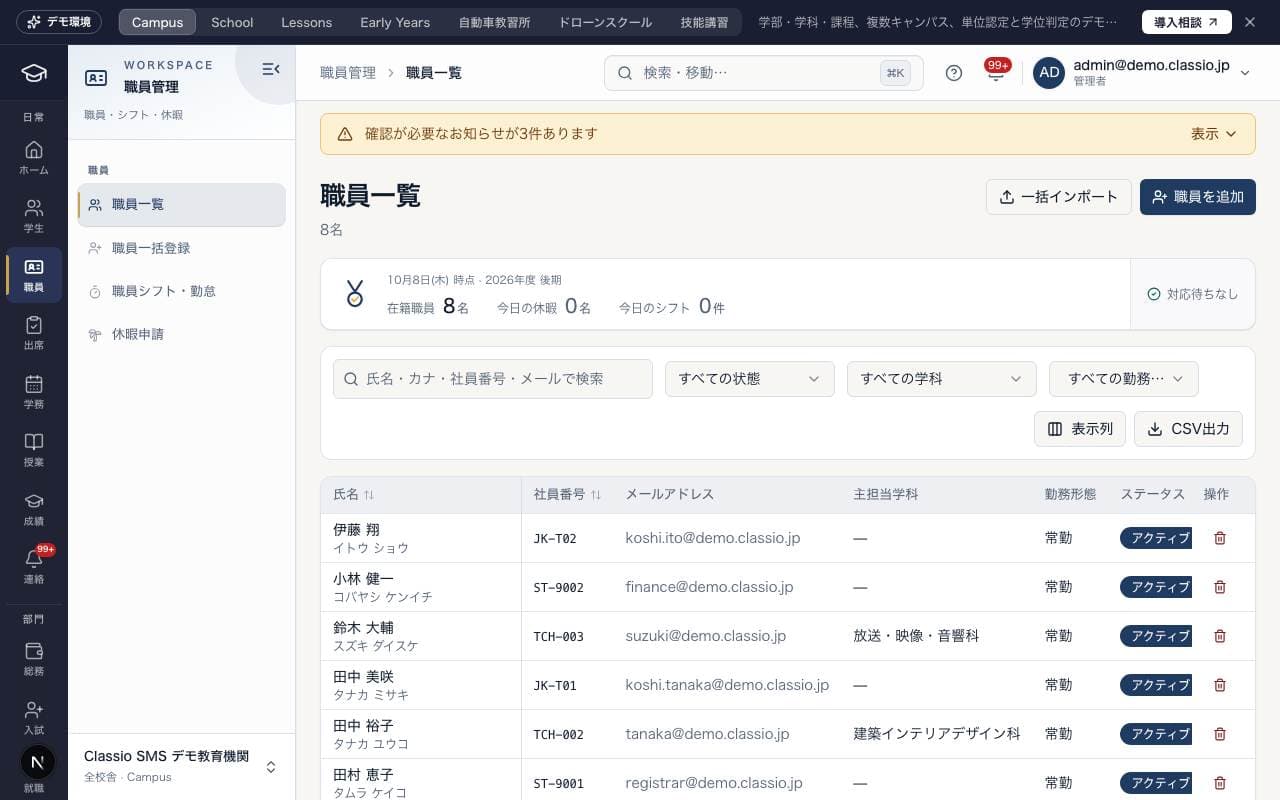Open the Home (ホーム) sidebar icon
Viewport: 1280px width, 800px height.
(x=34, y=158)
